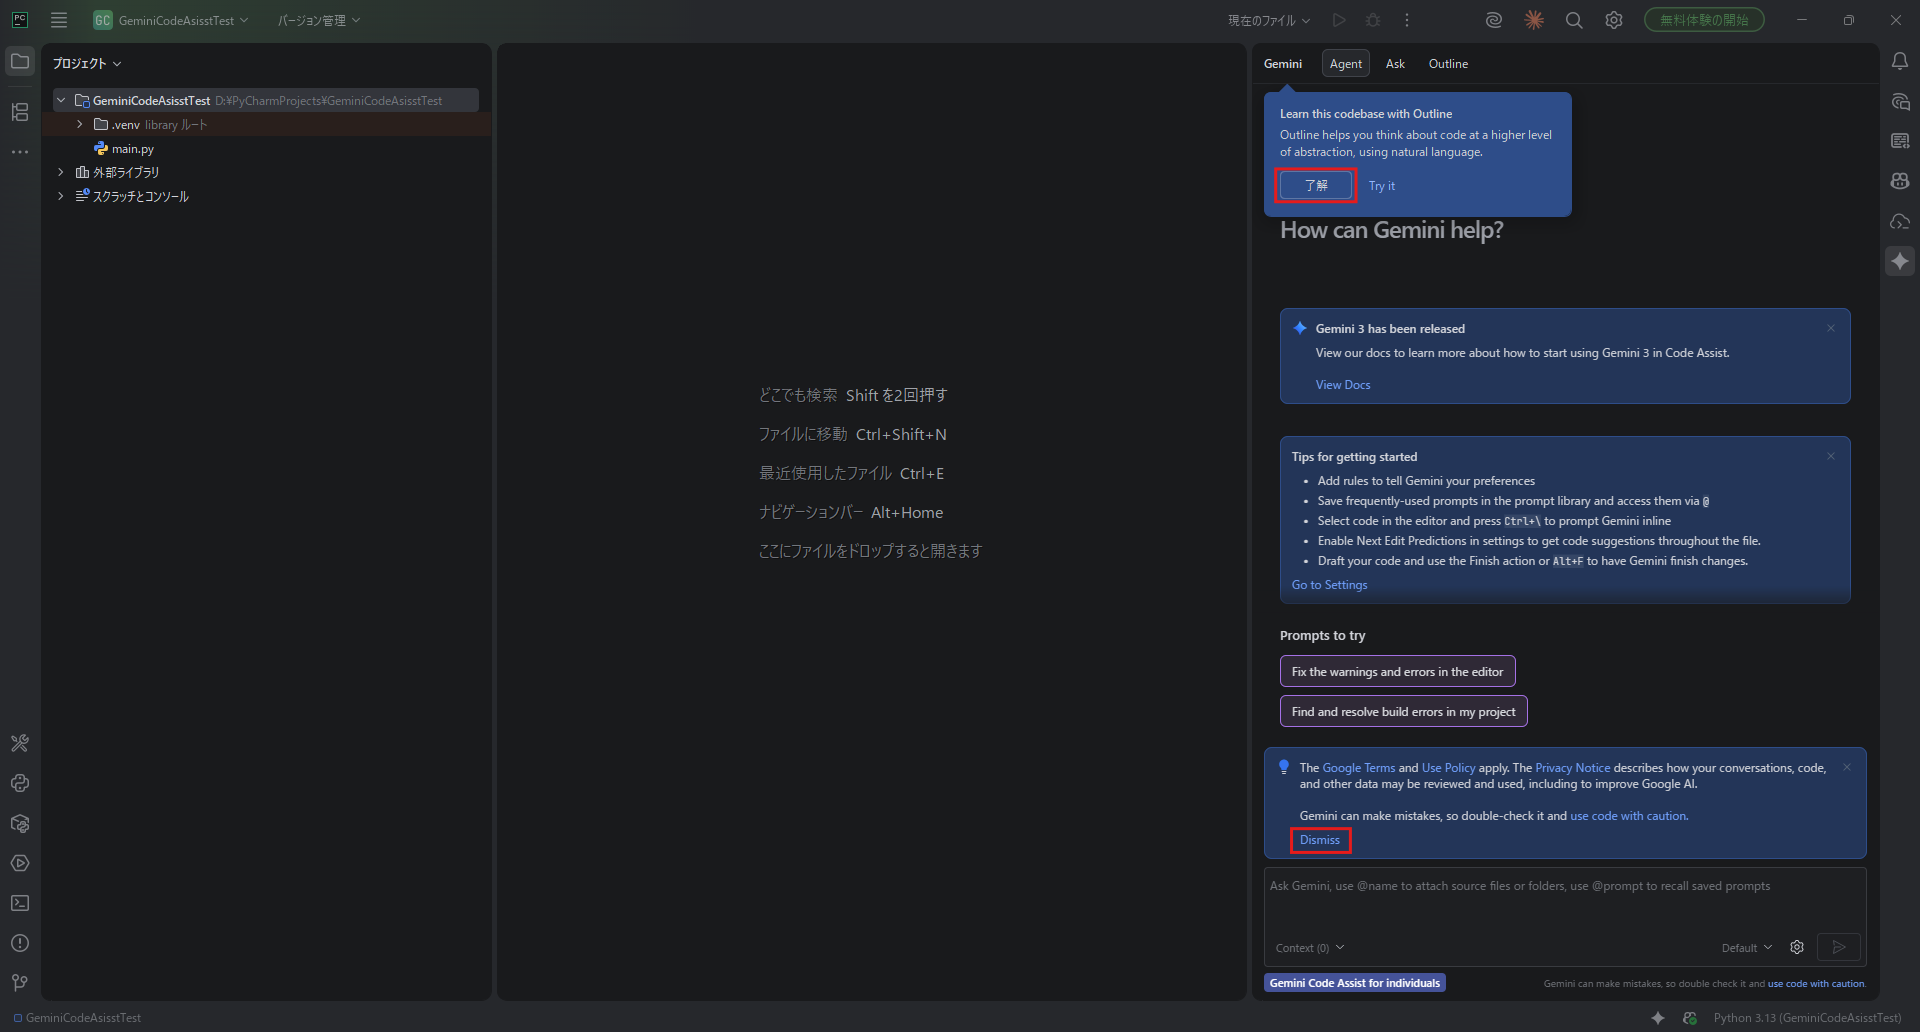Click the Search Everywhere magnifier icon

click(1574, 20)
